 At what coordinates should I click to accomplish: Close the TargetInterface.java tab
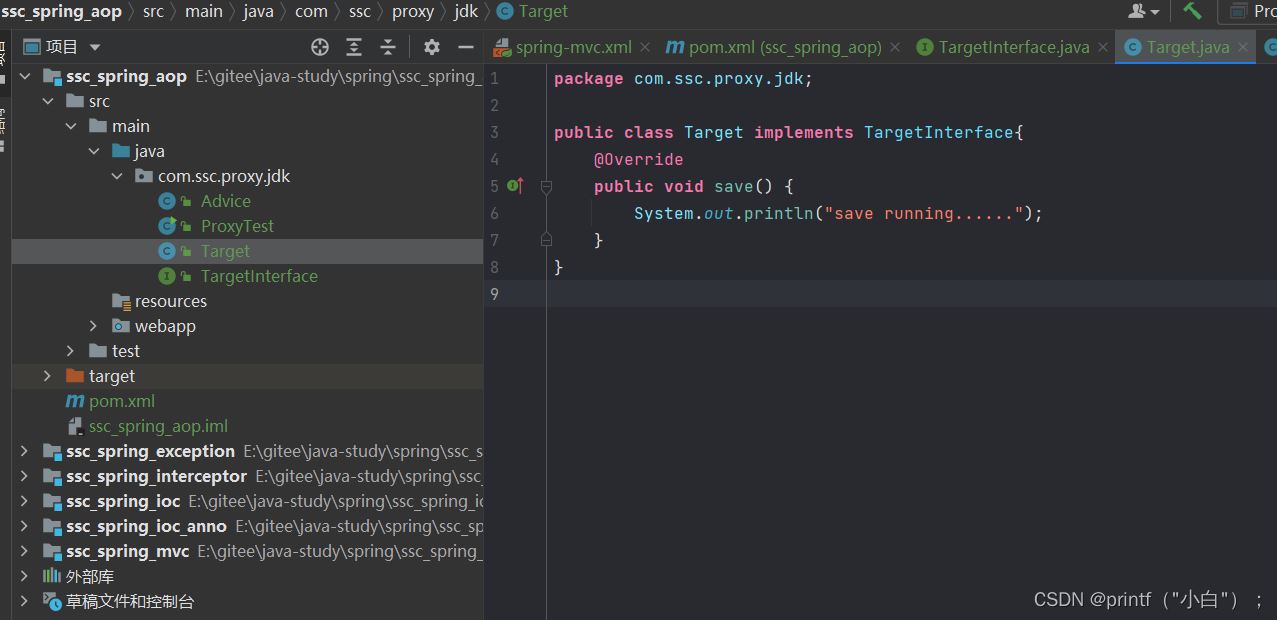tap(1103, 47)
